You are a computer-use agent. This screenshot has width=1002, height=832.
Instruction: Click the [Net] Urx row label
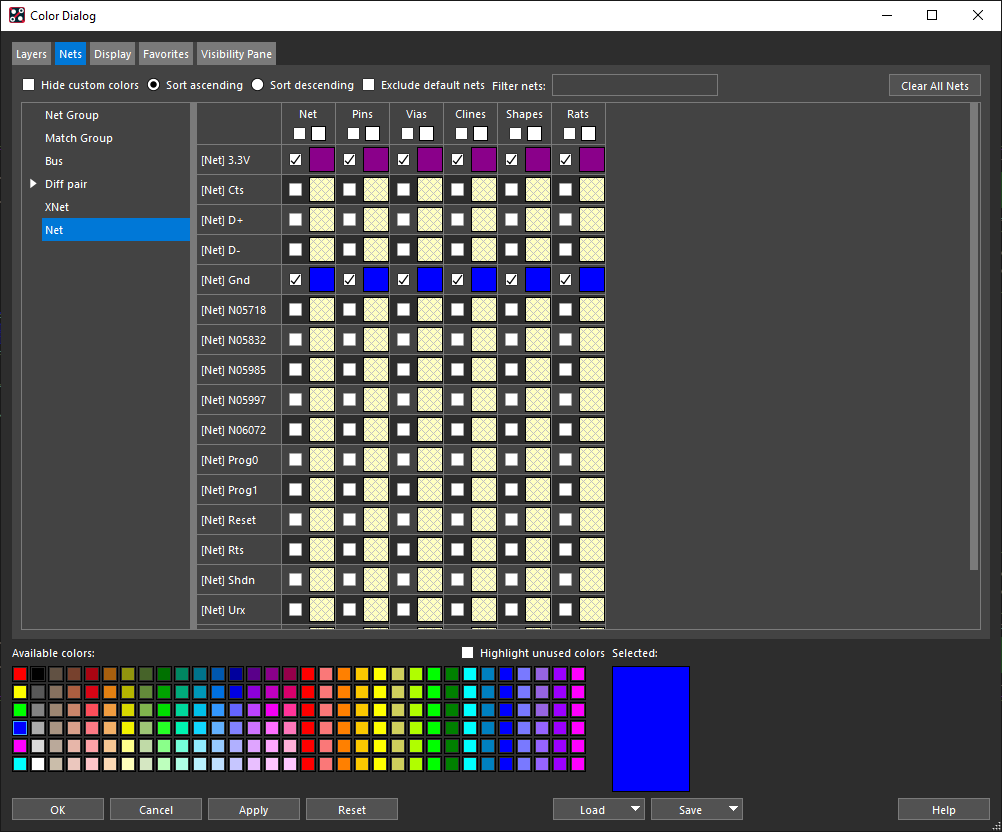pos(223,610)
